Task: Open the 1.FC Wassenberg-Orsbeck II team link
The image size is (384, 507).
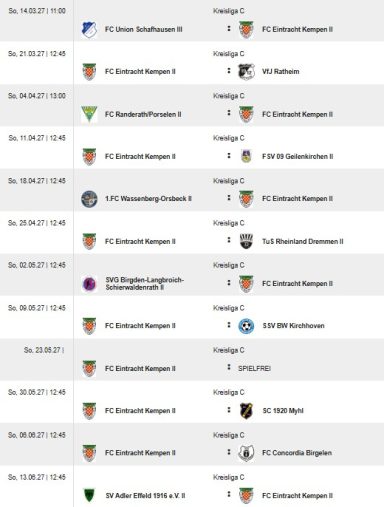Action: [x=148, y=199]
